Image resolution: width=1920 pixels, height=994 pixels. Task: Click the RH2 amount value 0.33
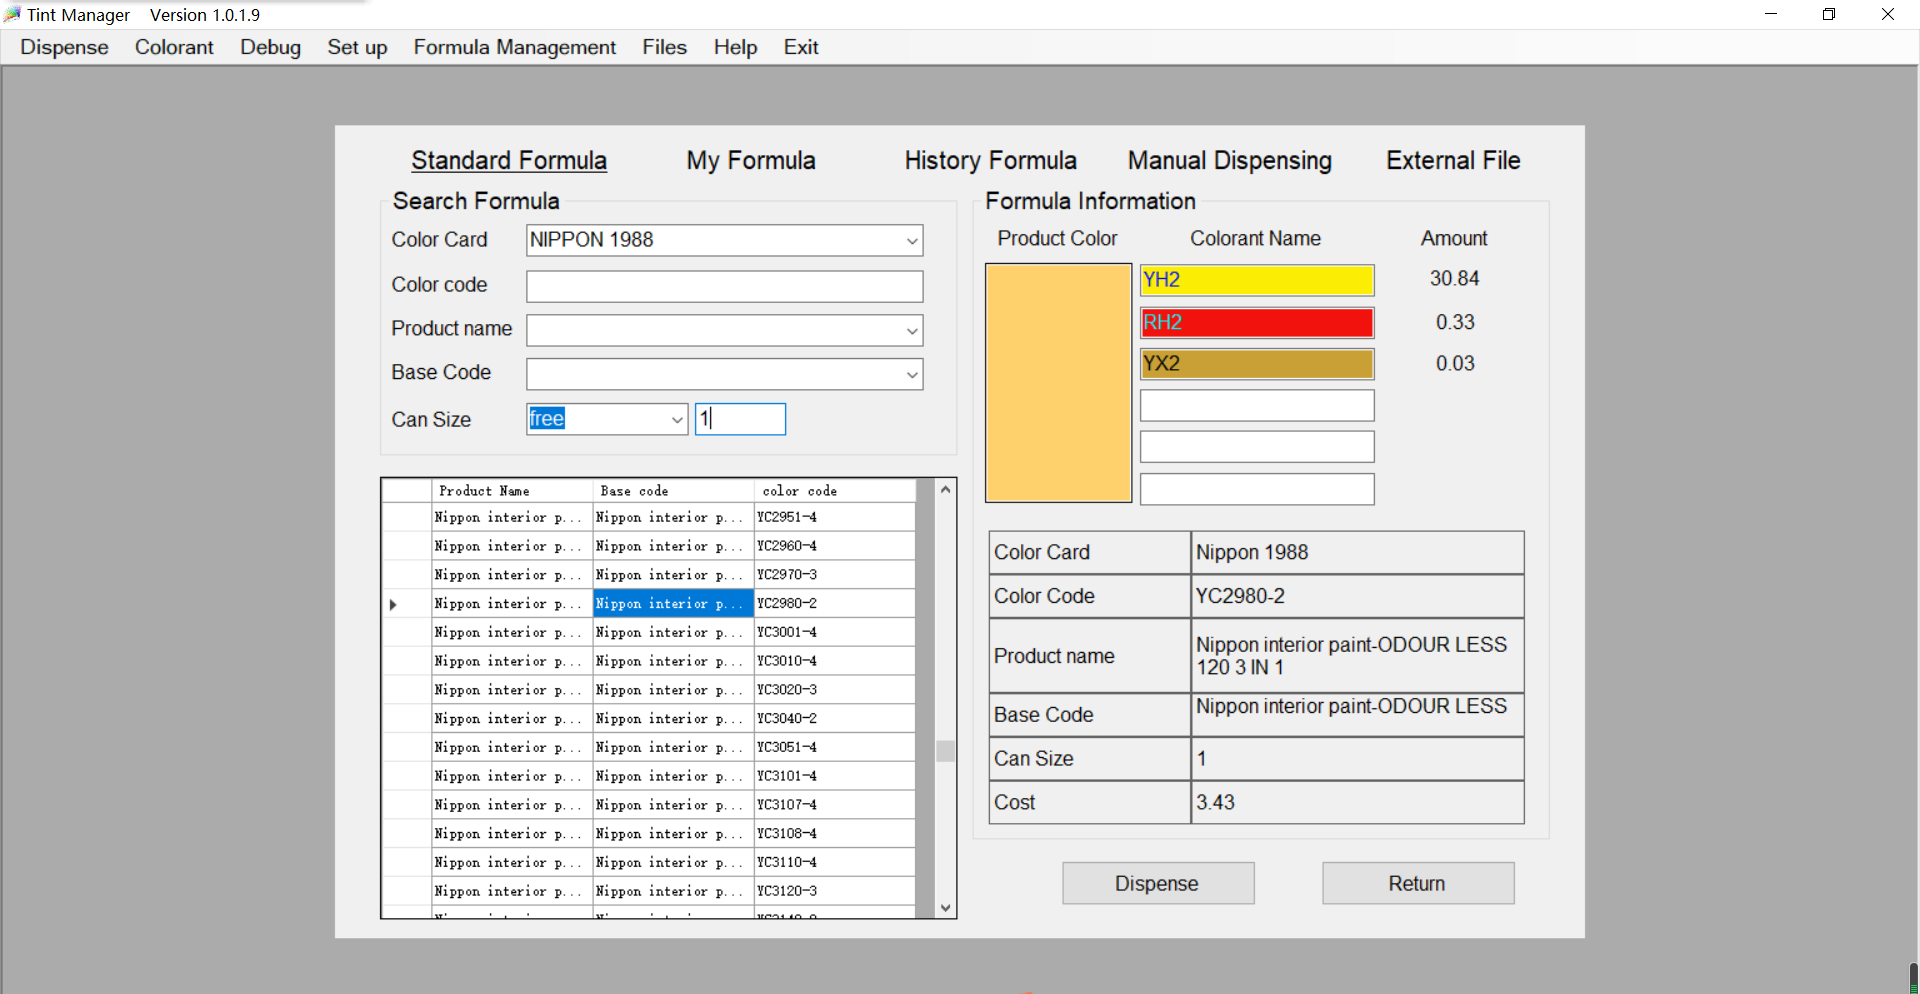coord(1455,322)
